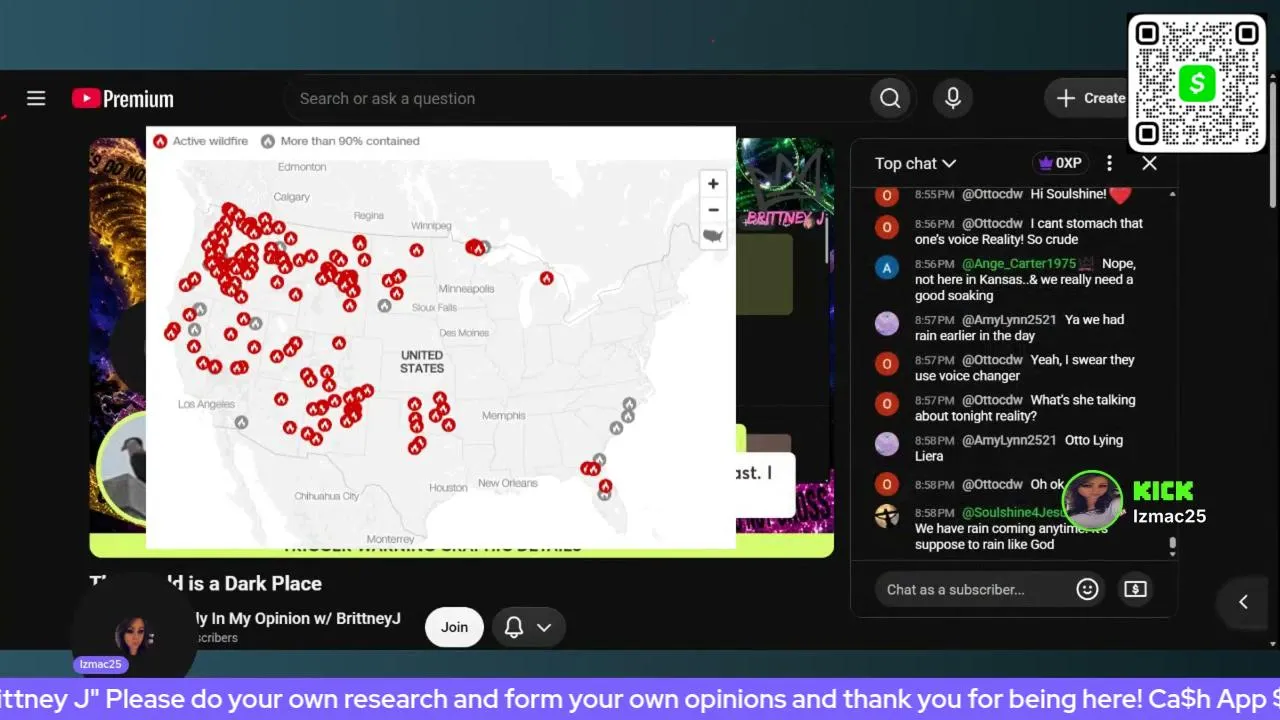Click the 'Houston' city label on map
The height and width of the screenshot is (720, 1280).
448,487
